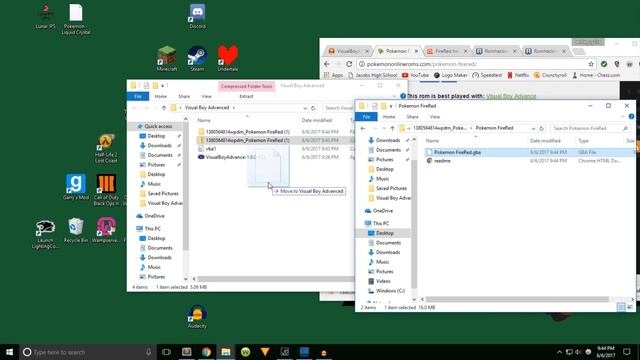Open Speedtest bookmark in Chrome
This screenshot has width=640, height=360.
click(487, 75)
